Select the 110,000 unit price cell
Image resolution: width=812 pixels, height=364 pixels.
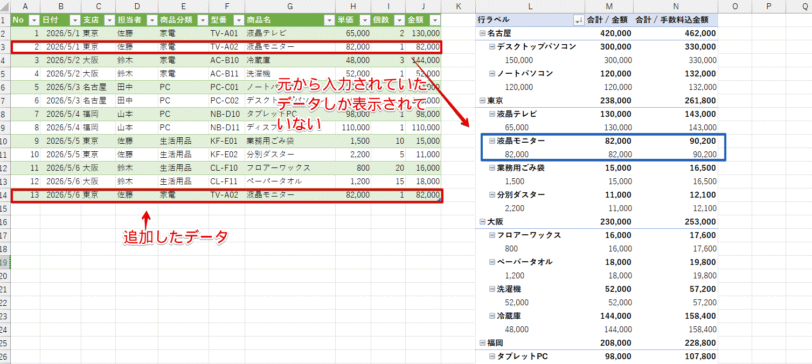click(353, 127)
